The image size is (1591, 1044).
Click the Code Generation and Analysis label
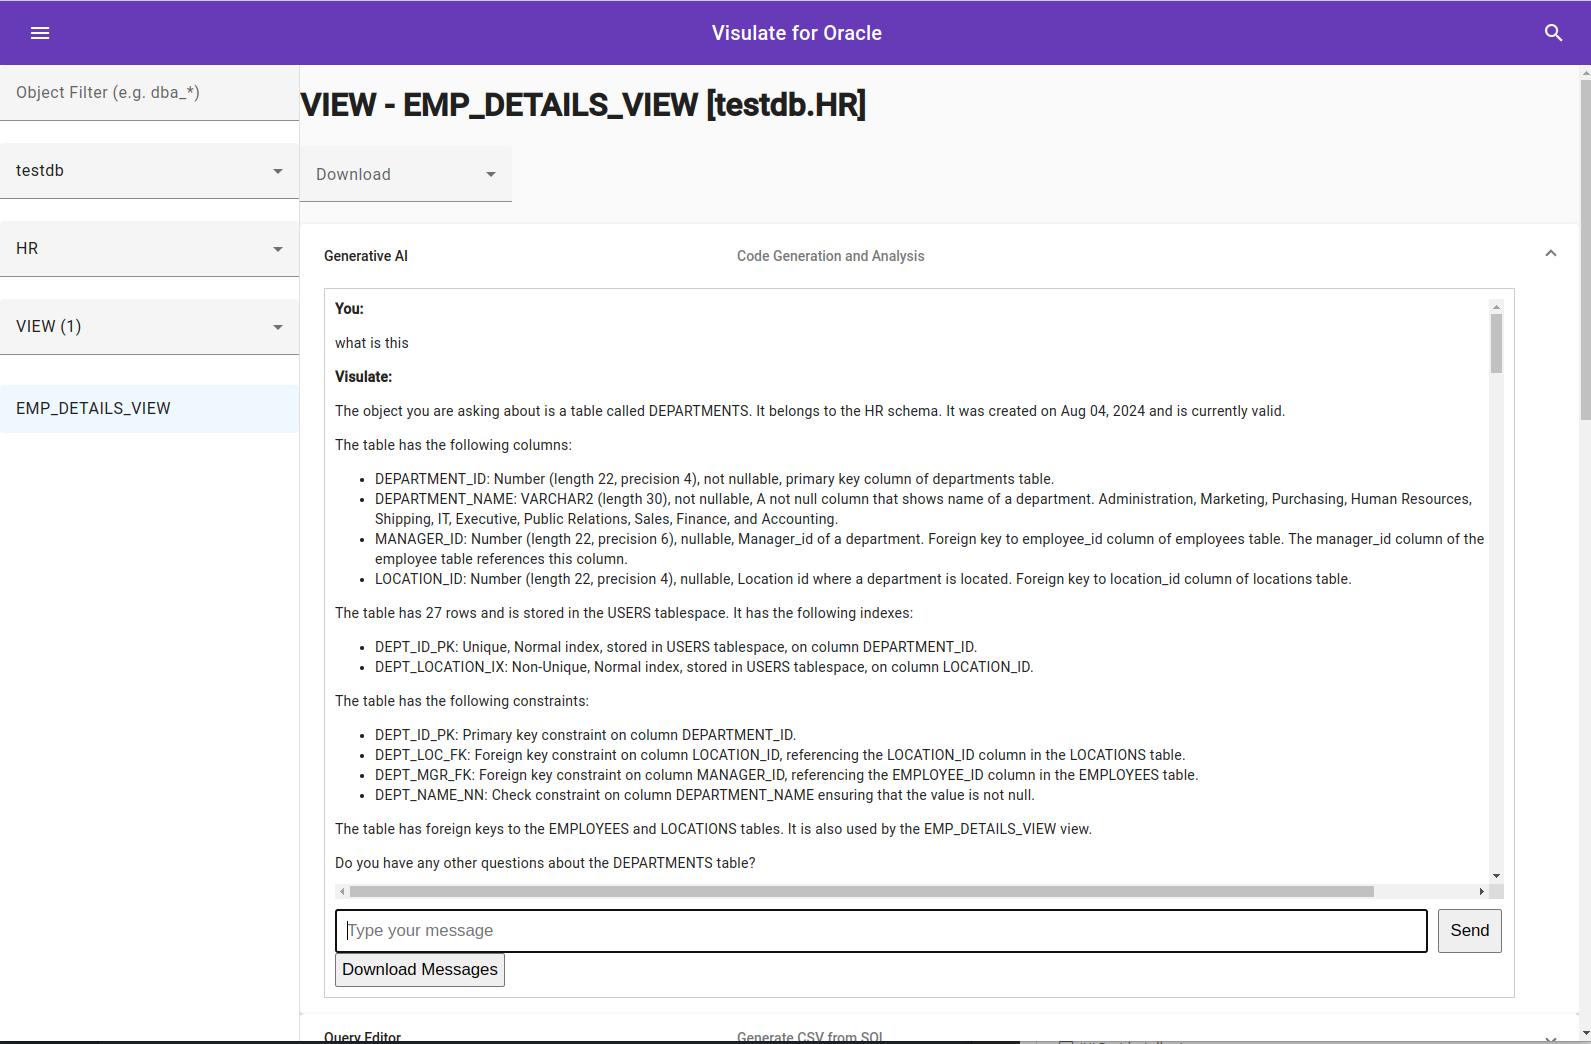pos(830,256)
